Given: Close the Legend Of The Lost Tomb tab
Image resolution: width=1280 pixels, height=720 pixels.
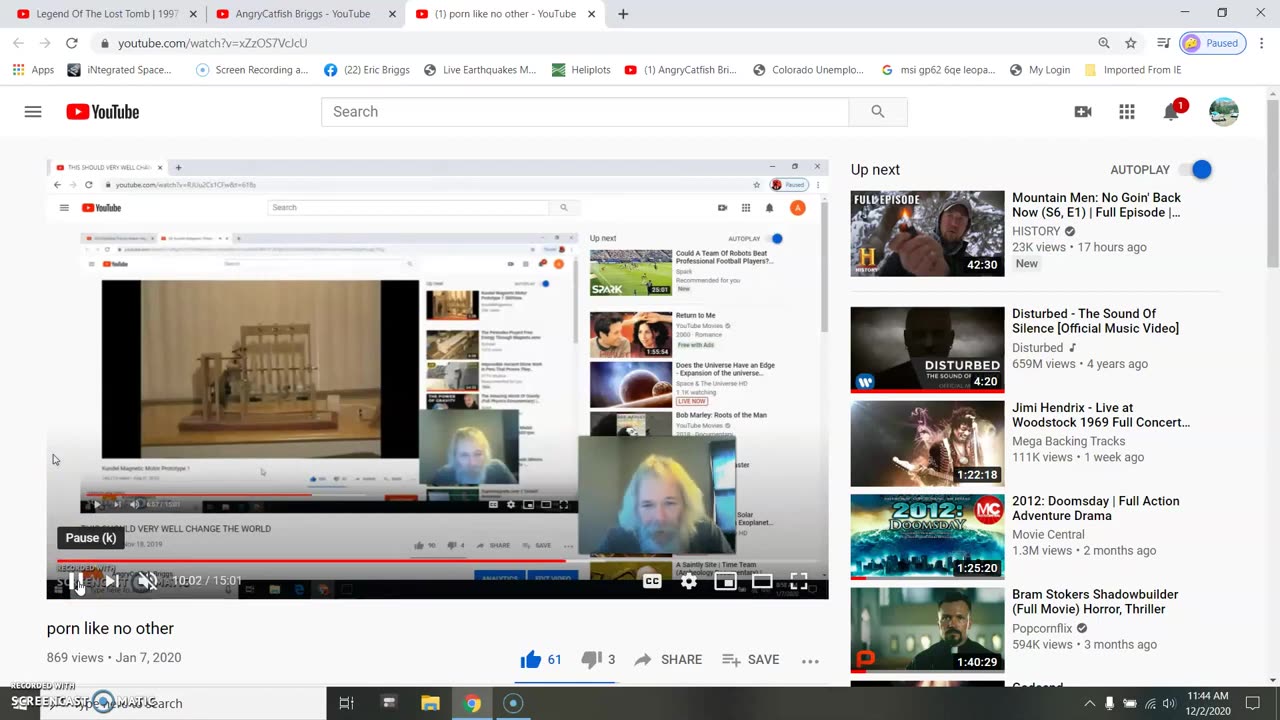Looking at the screenshot, I should point(193,14).
